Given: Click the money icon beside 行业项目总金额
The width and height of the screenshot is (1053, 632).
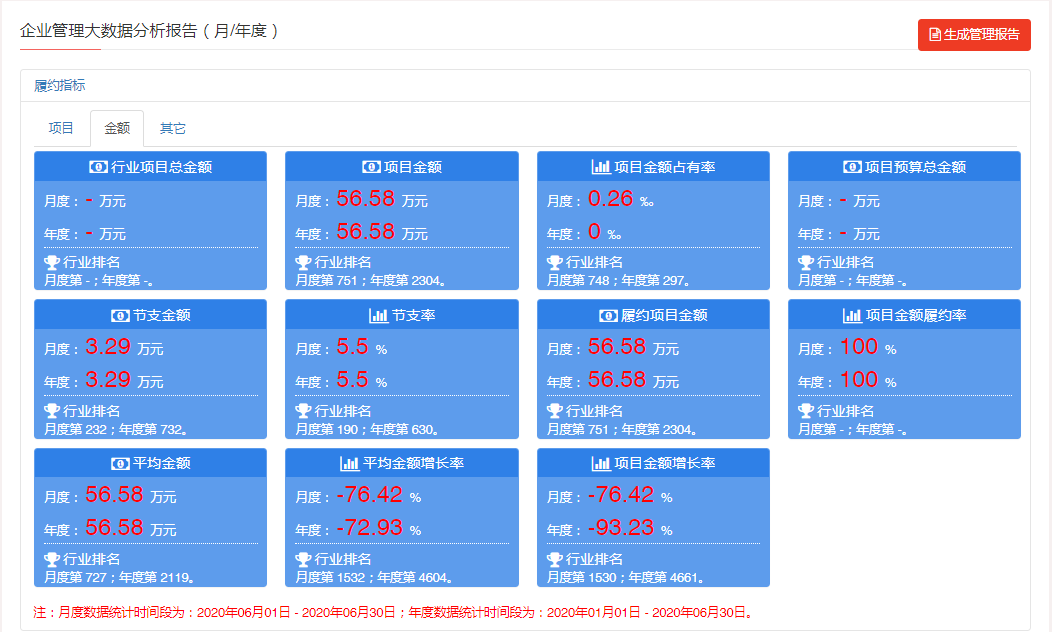Looking at the screenshot, I should pos(99,167).
